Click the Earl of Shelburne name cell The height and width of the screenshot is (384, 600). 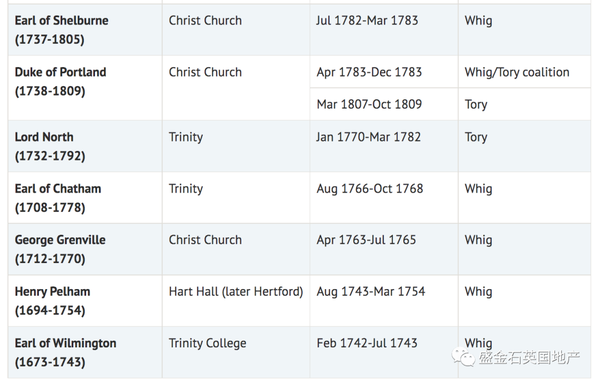(x=85, y=30)
